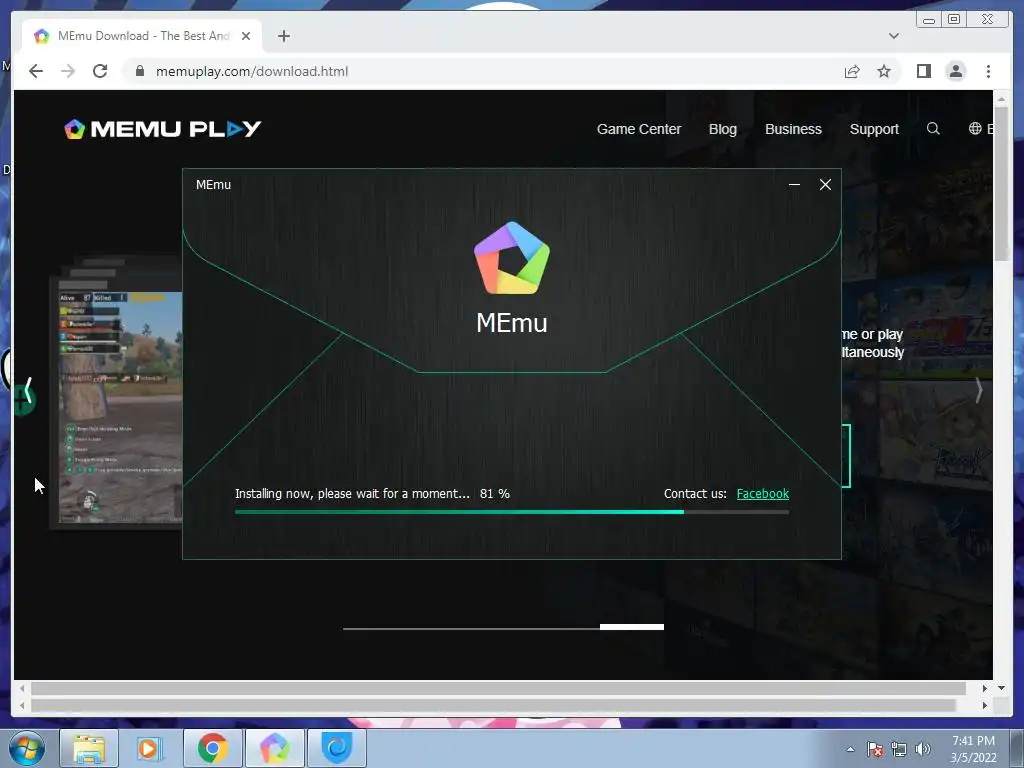Click the memuplay.com address bar
The width and height of the screenshot is (1024, 768).
[483, 71]
